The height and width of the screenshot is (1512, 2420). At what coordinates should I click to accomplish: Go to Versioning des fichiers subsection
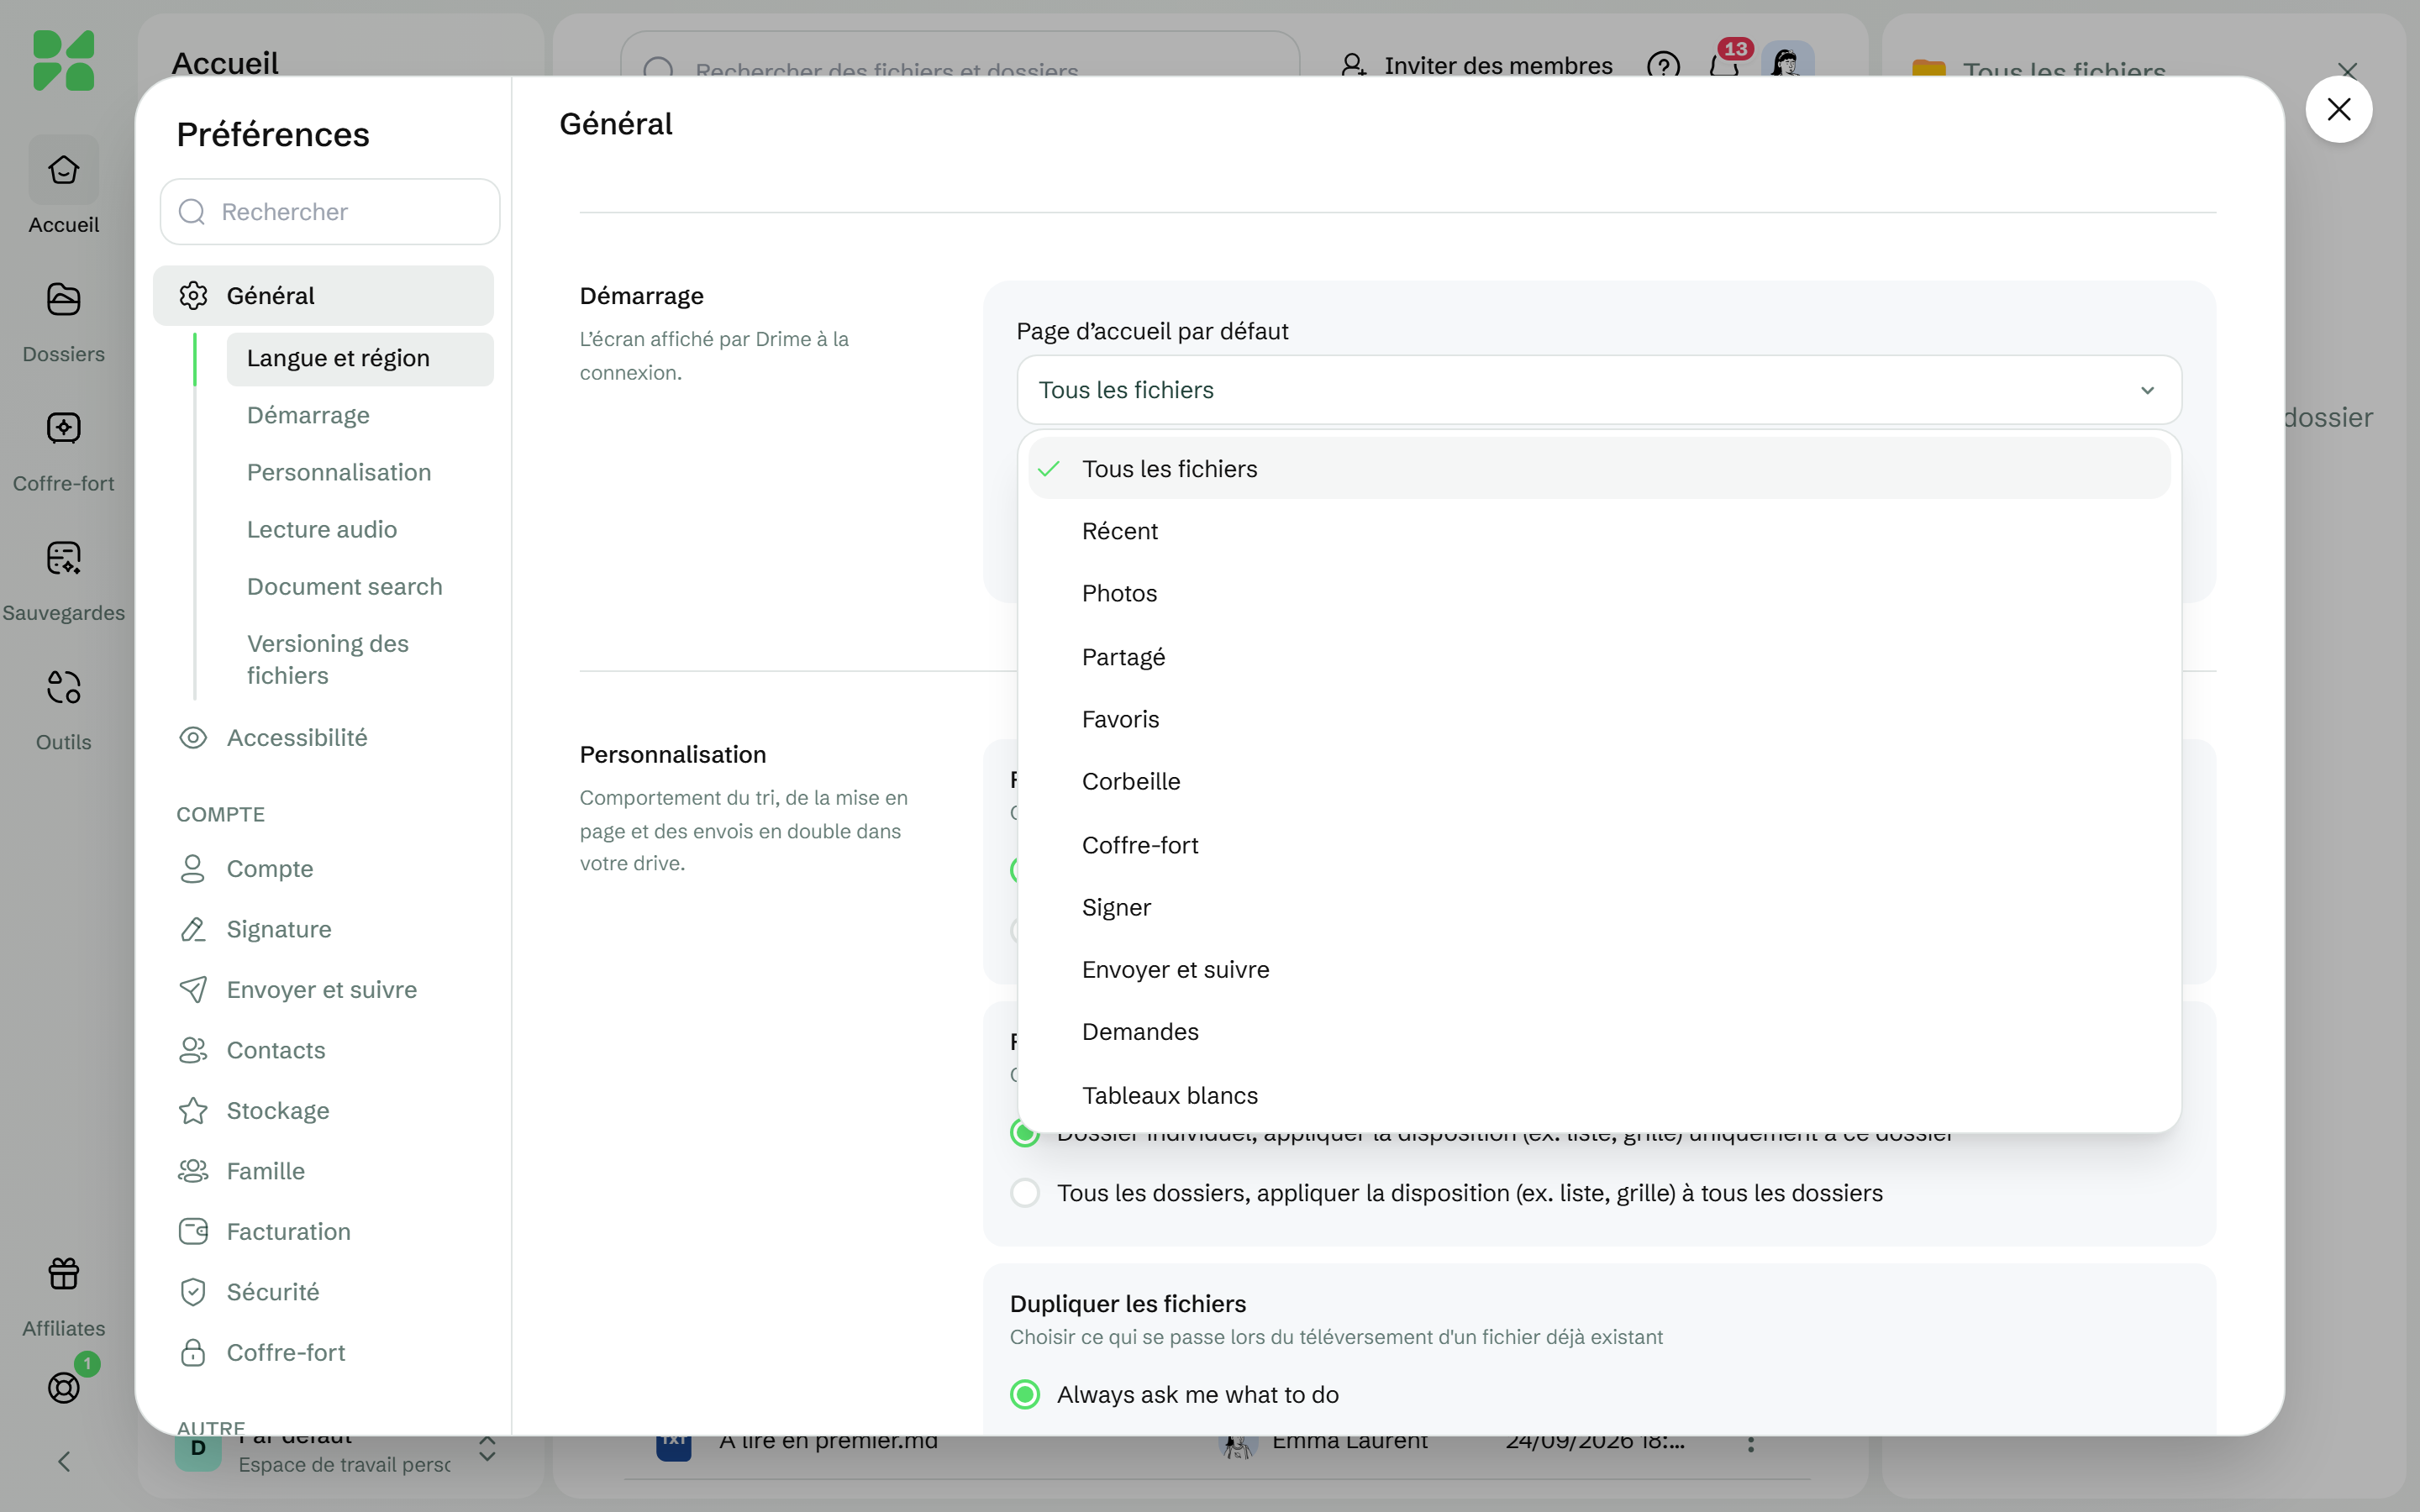click(360, 660)
